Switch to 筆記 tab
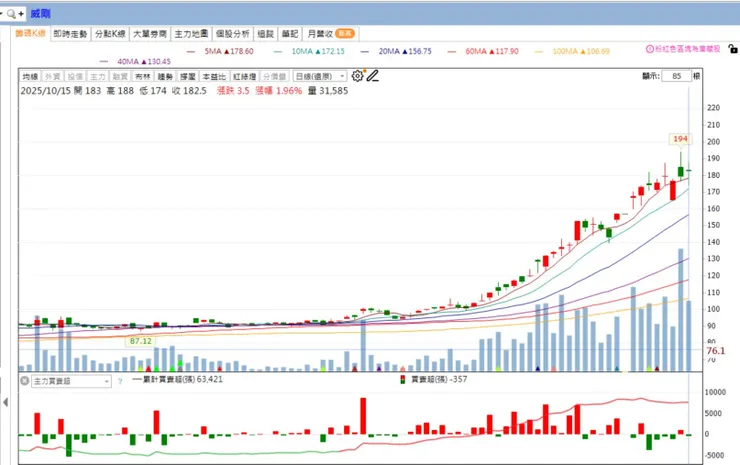The image size is (740, 465). (x=290, y=34)
